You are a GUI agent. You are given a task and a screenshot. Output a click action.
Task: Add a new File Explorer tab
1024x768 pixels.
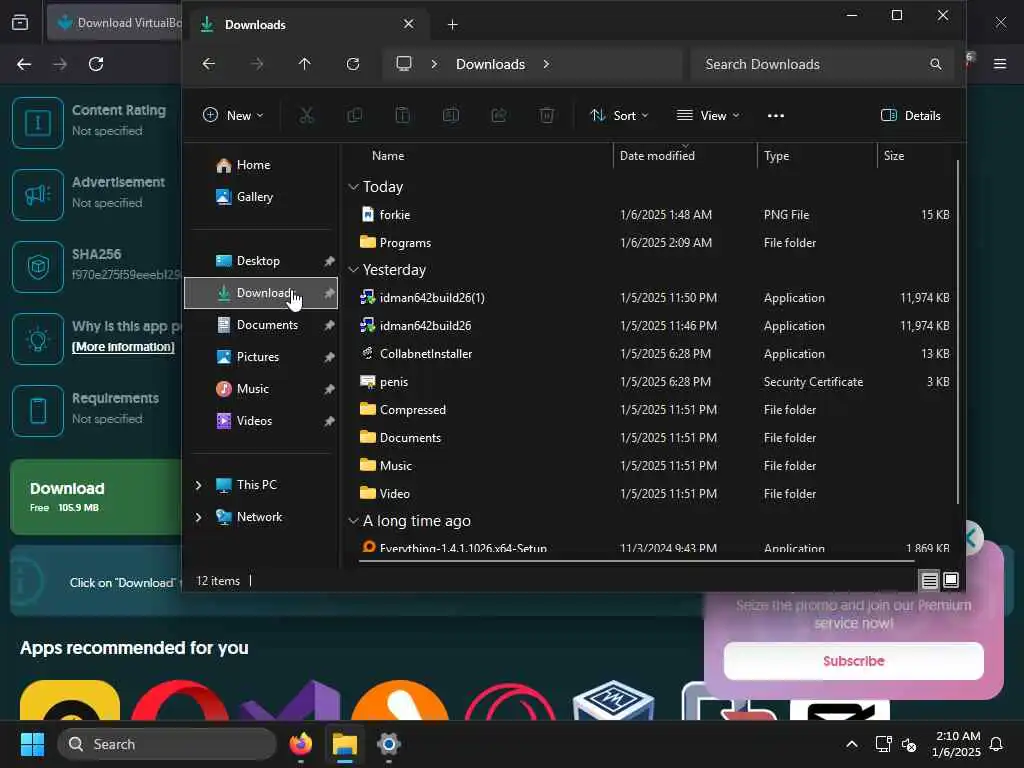point(452,25)
